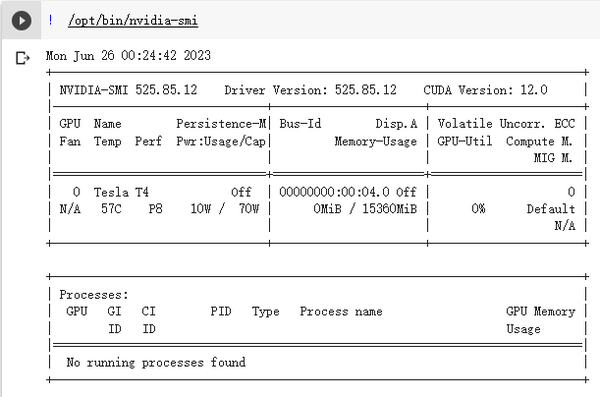Click the Tesla T4 GPU name

(121, 192)
